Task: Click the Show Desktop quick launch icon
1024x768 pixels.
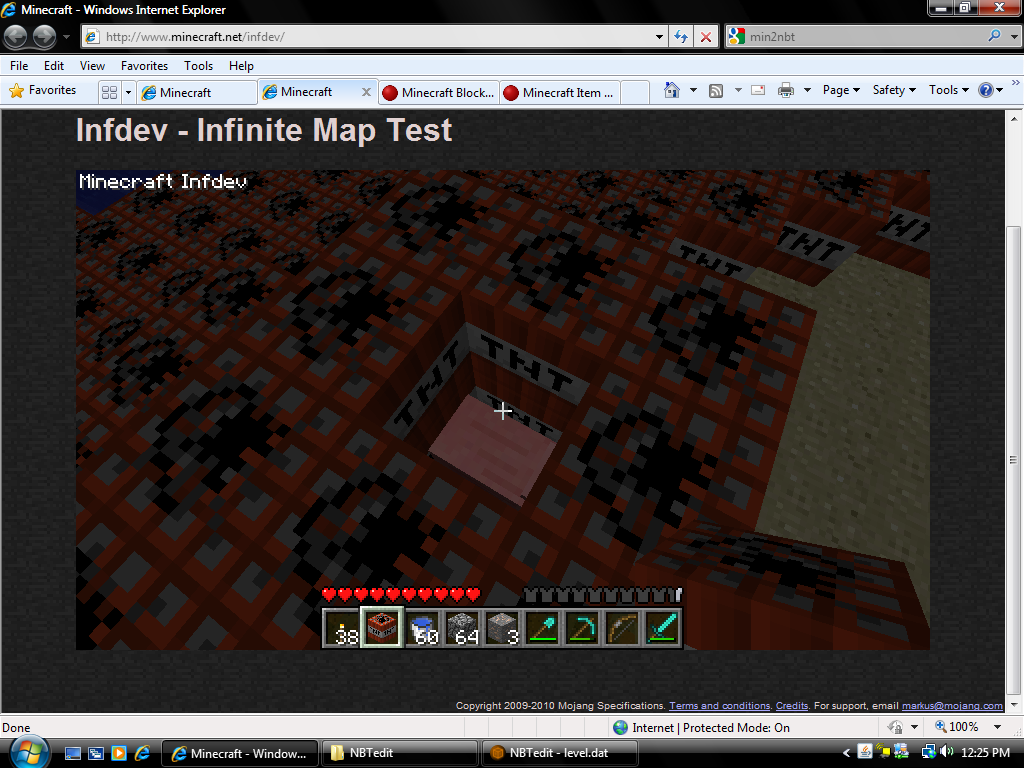Action: (72, 753)
